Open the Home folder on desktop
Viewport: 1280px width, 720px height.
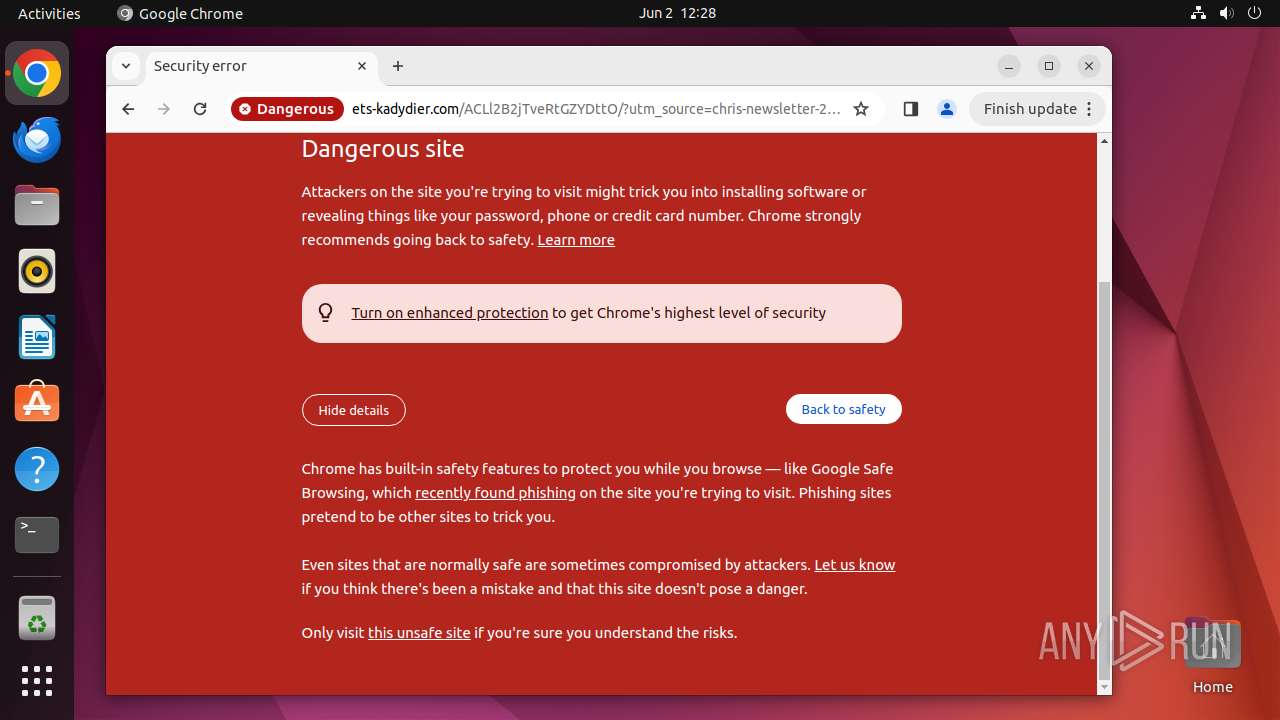point(1212,656)
